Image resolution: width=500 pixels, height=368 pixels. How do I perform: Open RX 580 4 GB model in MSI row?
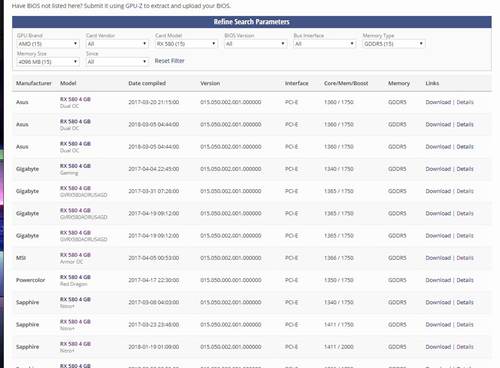click(75, 255)
